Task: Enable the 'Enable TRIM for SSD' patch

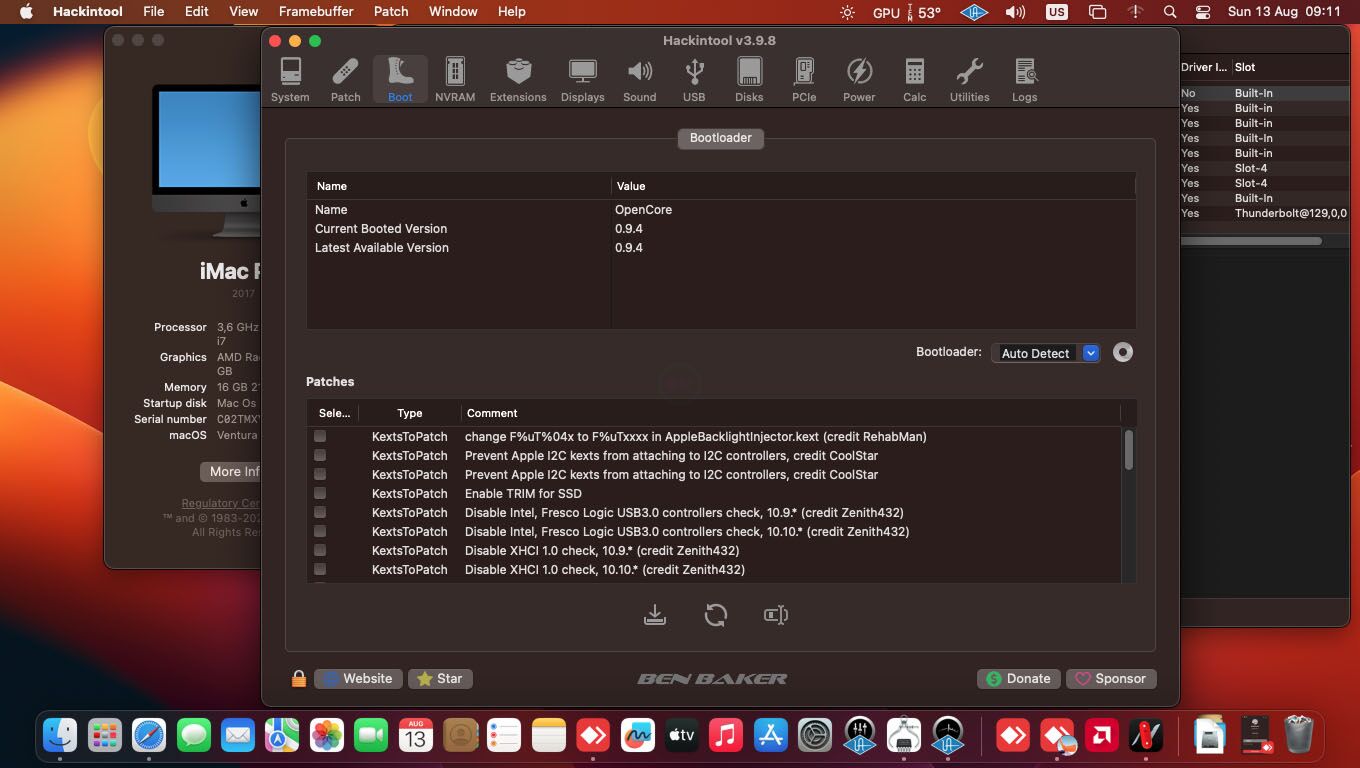Action: coord(320,492)
